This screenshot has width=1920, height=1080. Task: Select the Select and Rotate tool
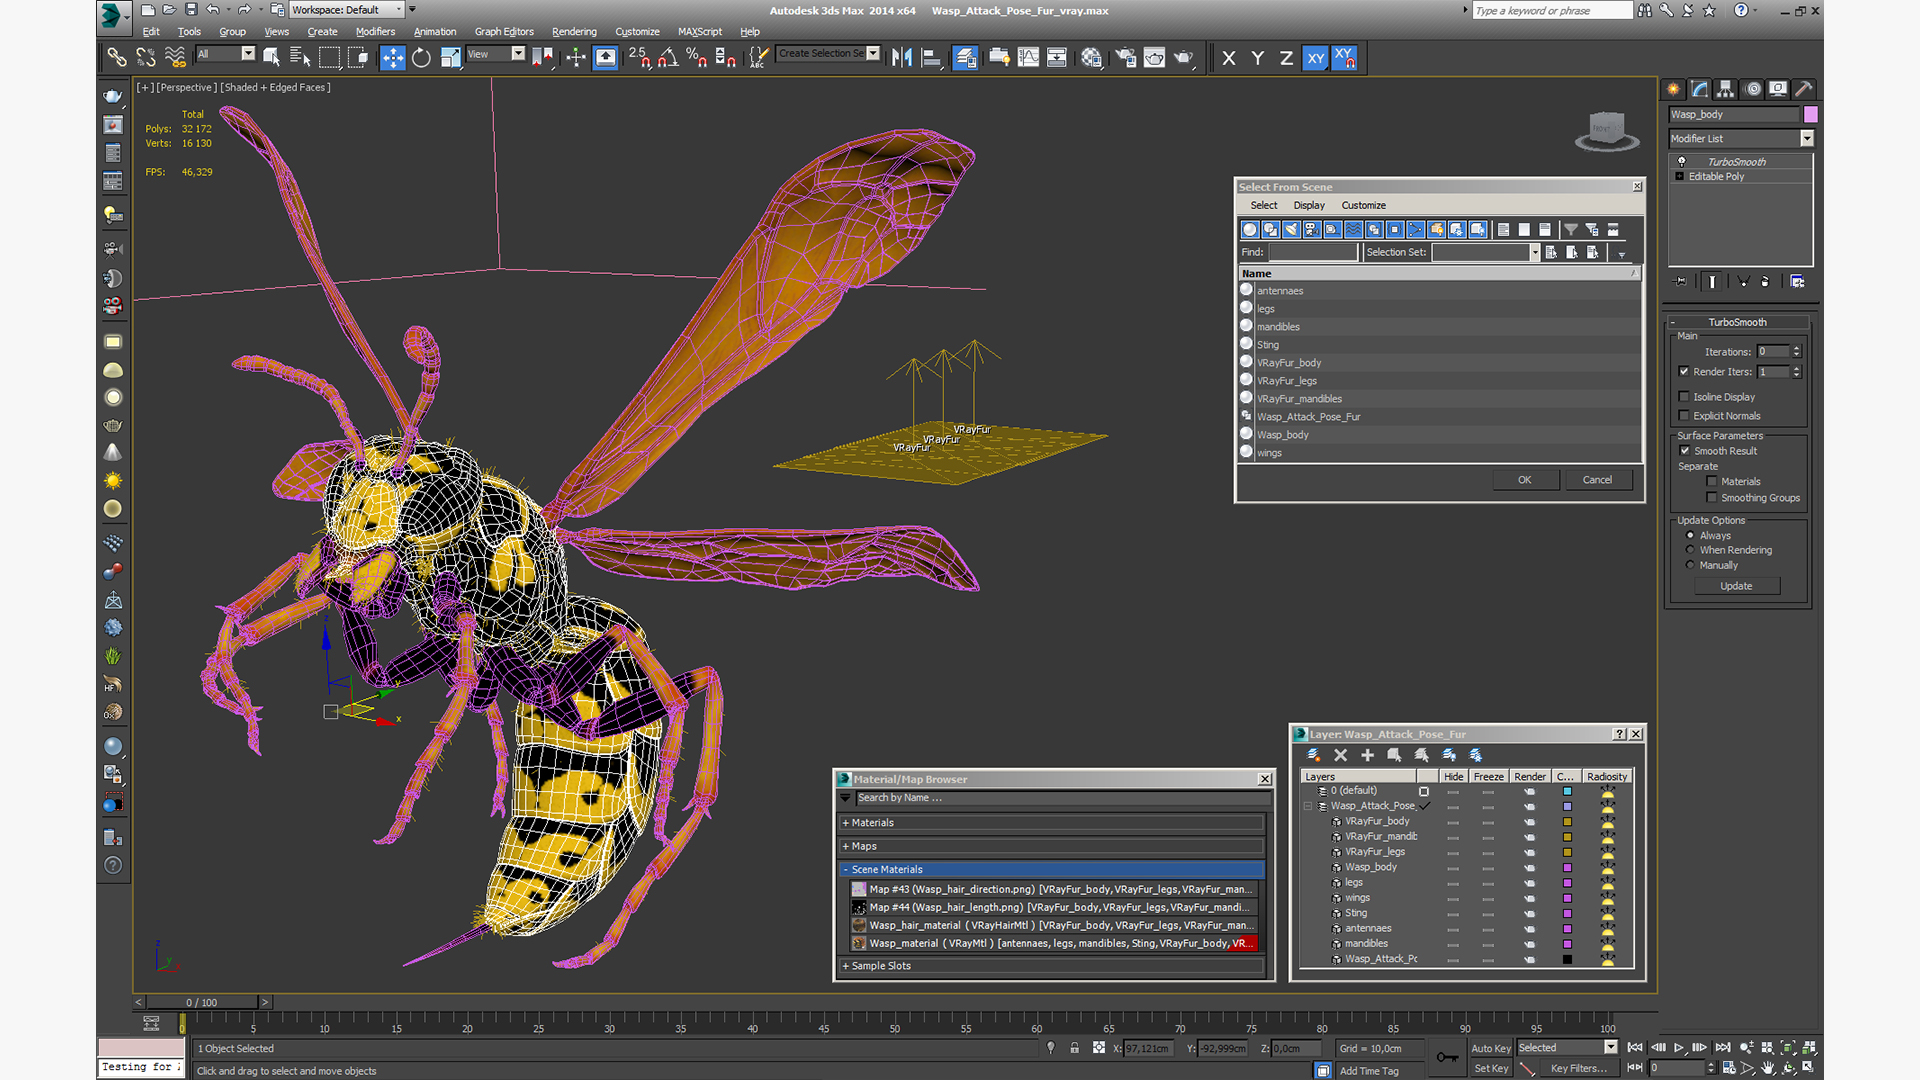[421, 58]
